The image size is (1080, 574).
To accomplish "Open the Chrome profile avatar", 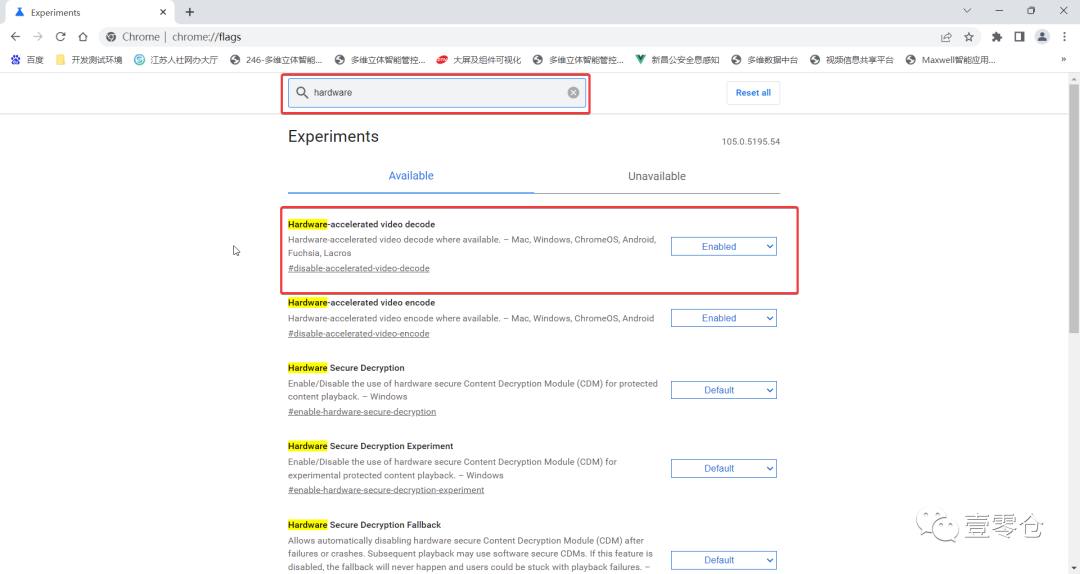I will click(x=1042, y=37).
